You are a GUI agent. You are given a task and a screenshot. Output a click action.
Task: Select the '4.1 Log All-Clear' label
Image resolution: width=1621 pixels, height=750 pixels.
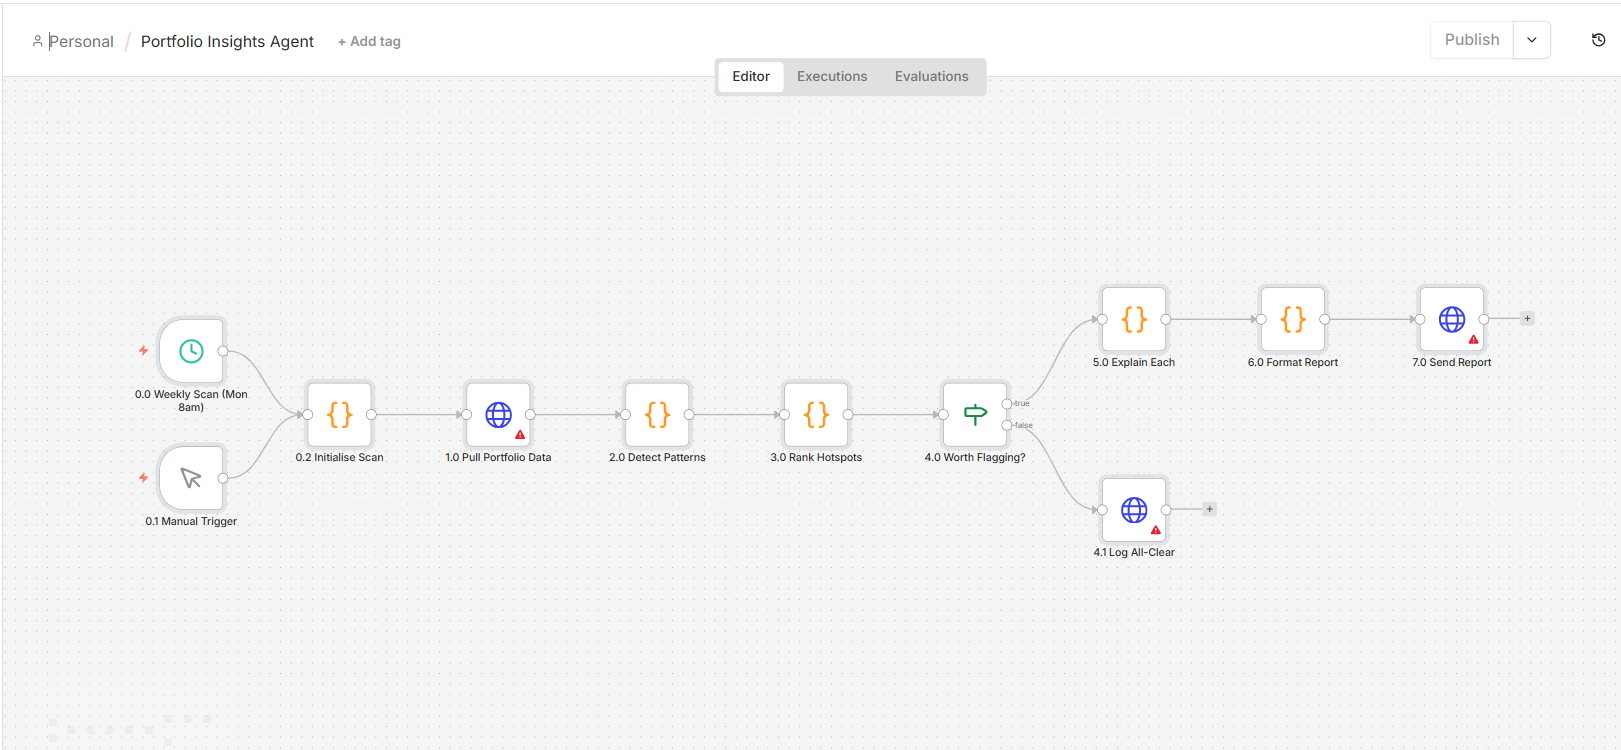pos(1134,552)
